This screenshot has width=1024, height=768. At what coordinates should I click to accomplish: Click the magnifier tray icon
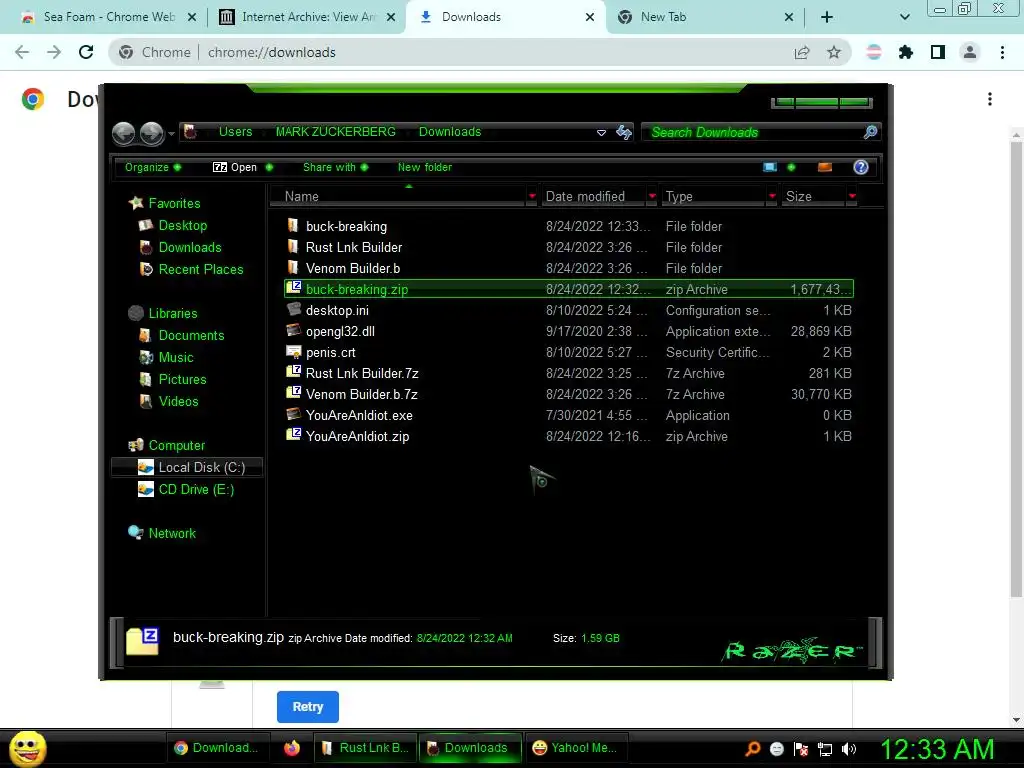[x=753, y=749]
